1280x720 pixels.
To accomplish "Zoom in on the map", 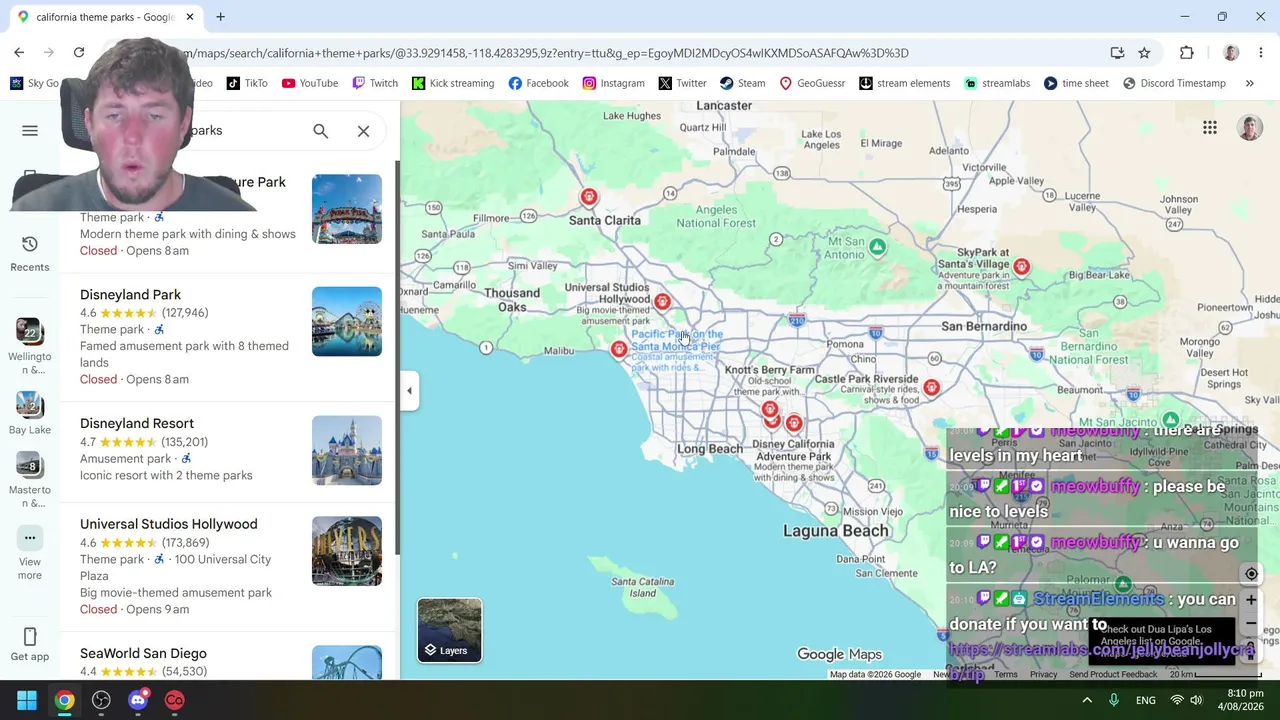I will (x=1251, y=600).
